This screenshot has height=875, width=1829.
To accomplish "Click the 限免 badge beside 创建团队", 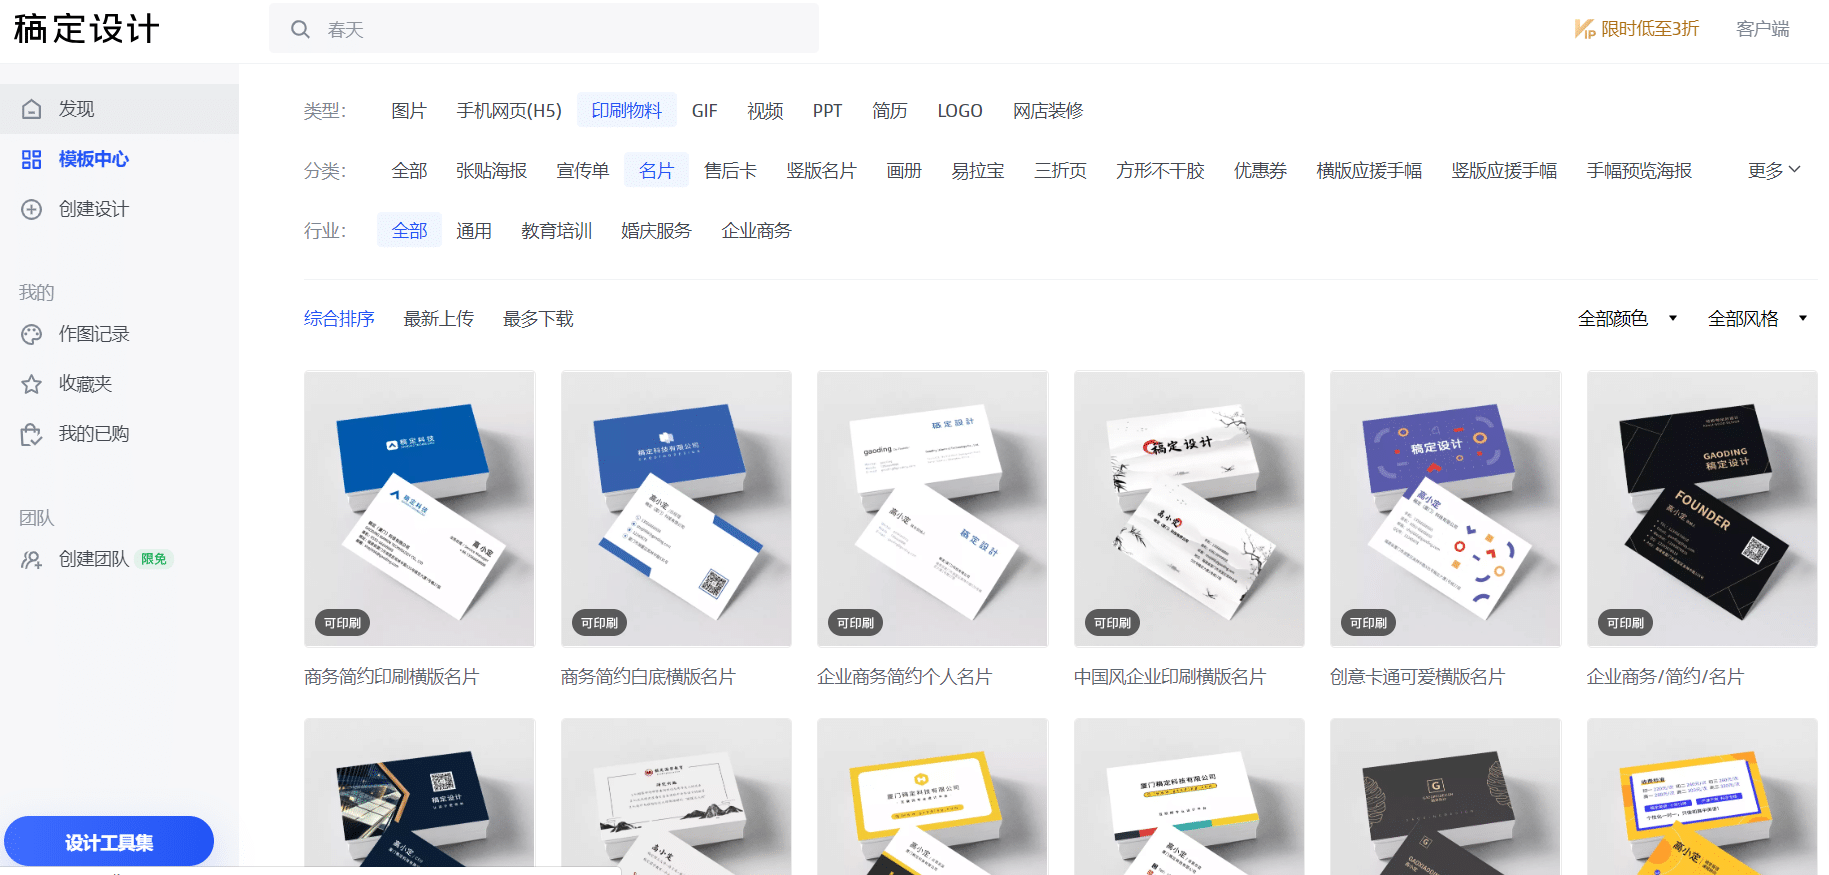I will [x=154, y=559].
